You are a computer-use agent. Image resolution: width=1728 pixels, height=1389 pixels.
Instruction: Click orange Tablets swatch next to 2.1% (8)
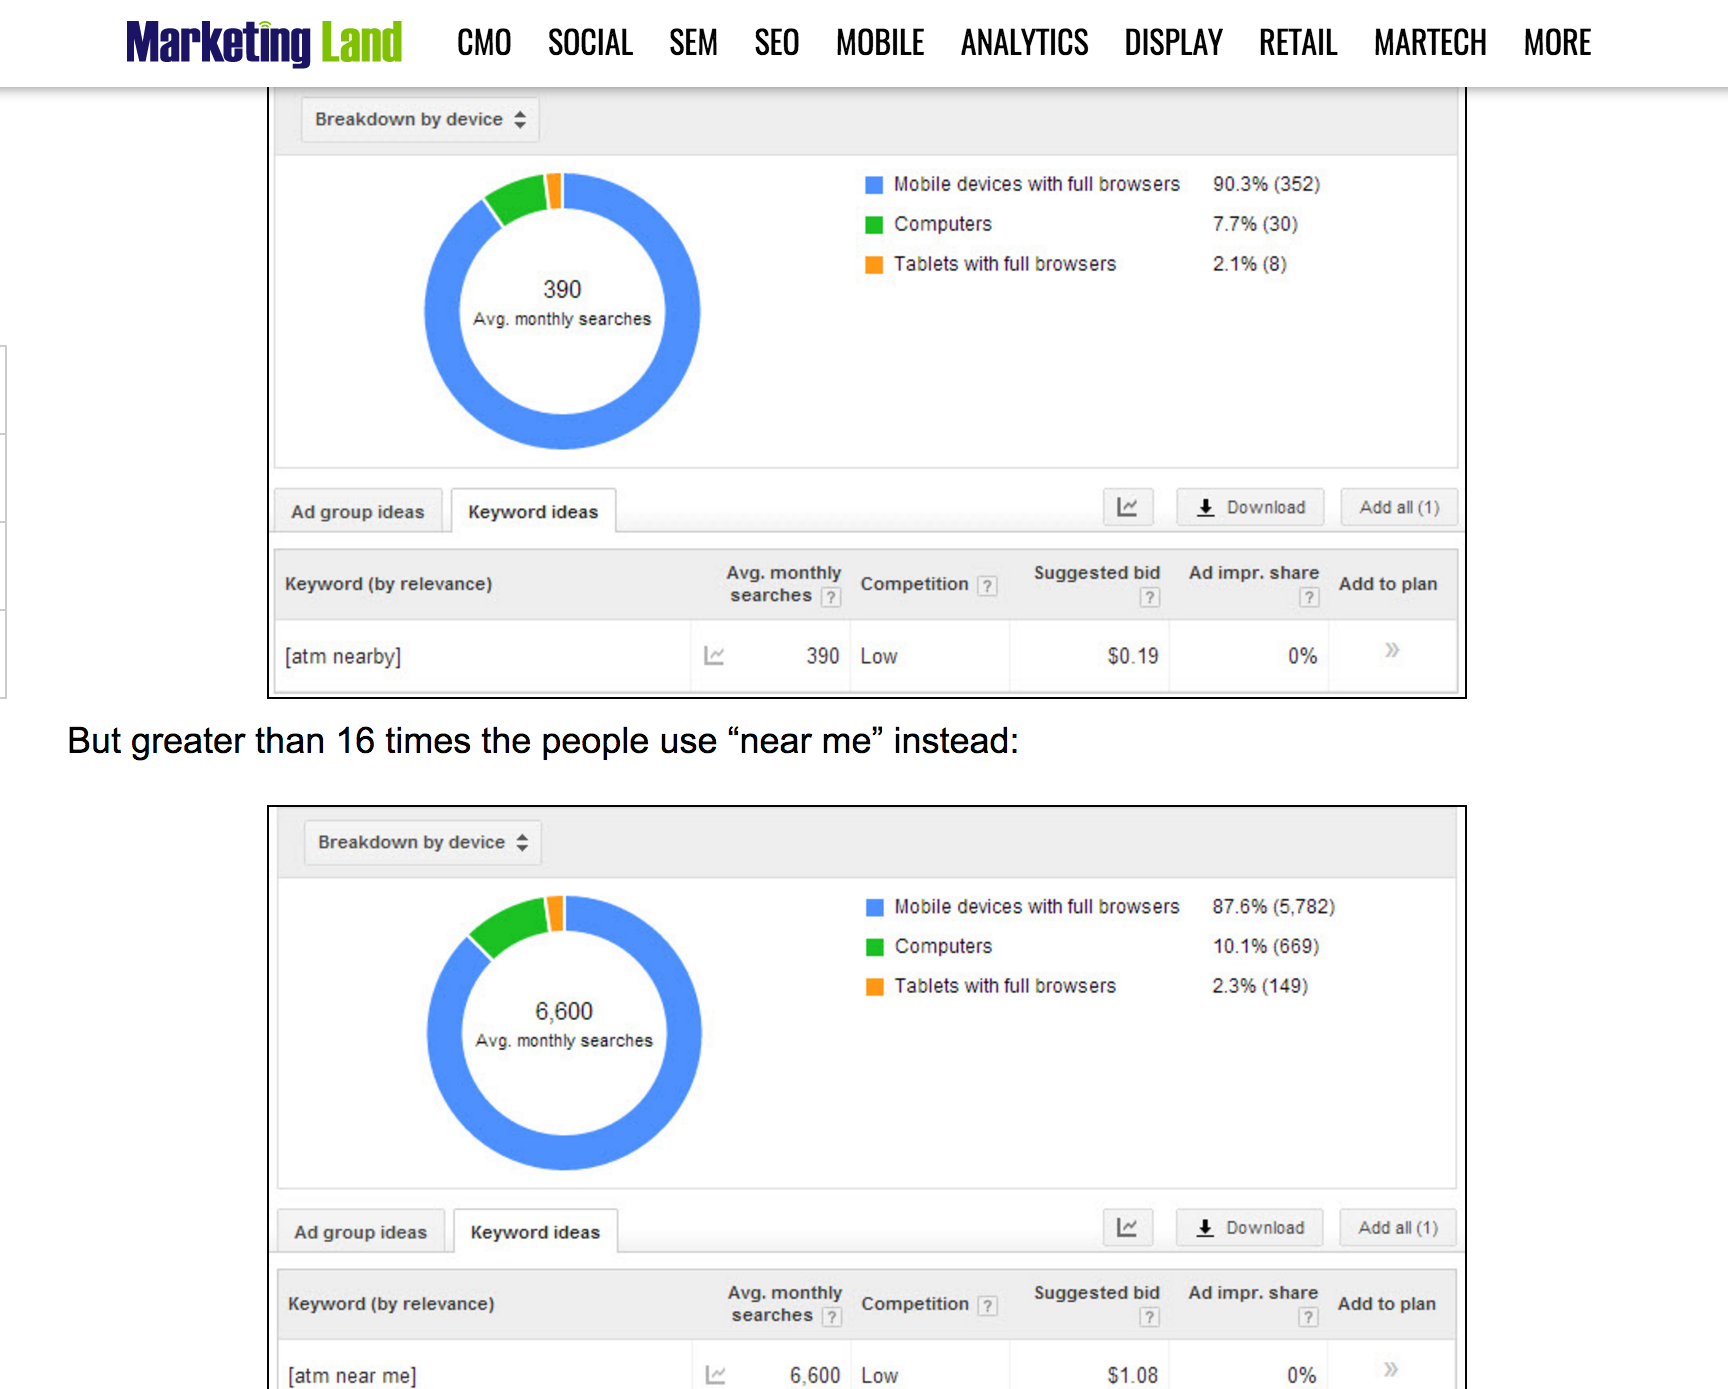click(x=874, y=265)
